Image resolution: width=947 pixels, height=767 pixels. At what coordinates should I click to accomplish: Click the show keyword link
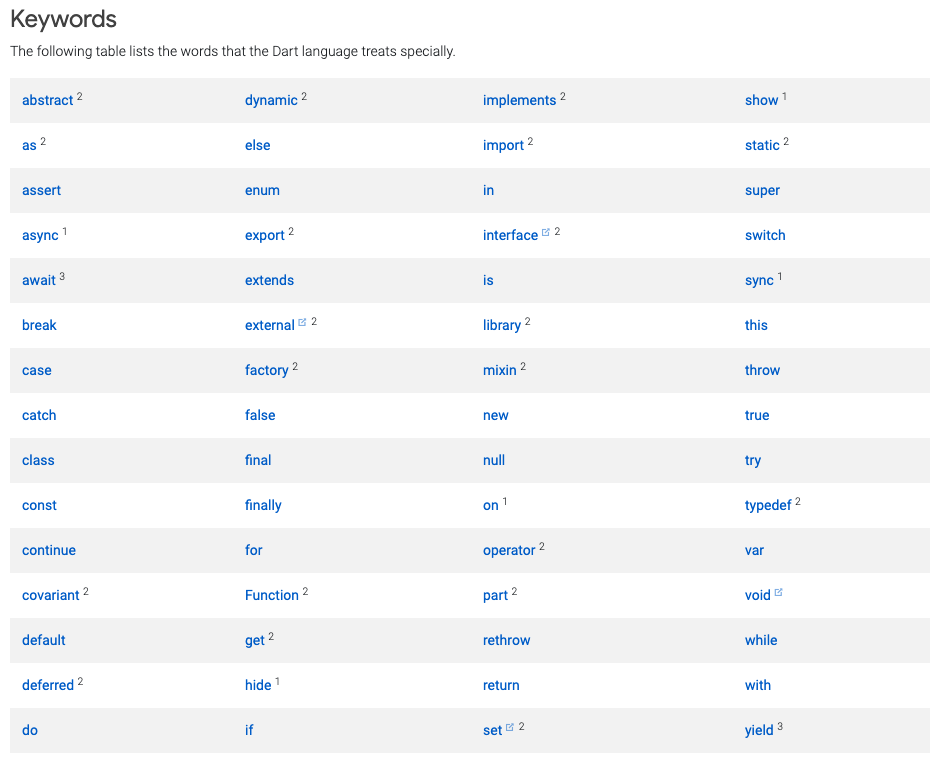coord(762,100)
